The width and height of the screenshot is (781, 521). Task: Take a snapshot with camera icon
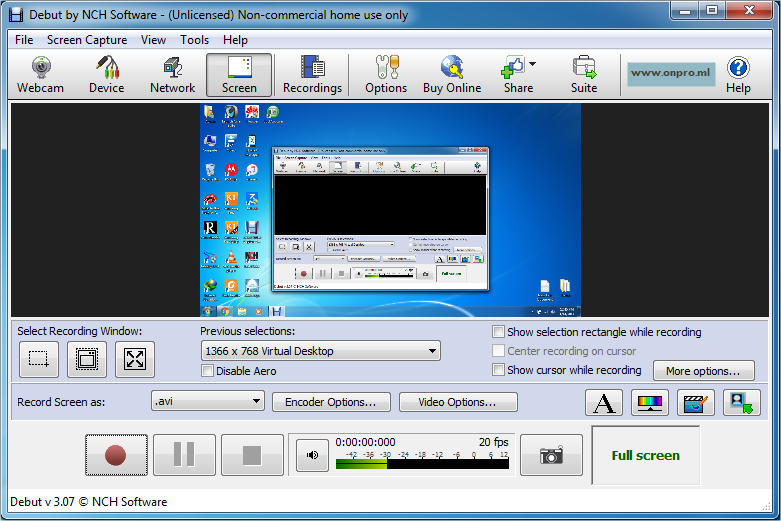pyautogui.click(x=551, y=455)
